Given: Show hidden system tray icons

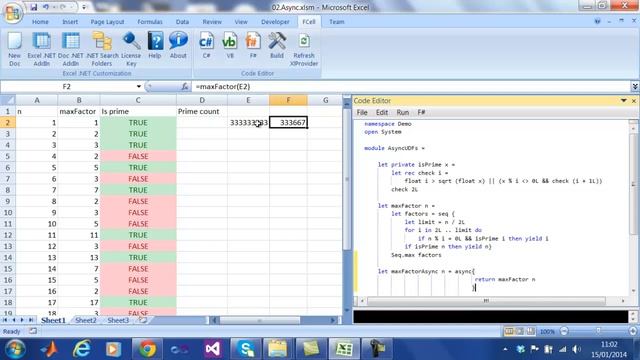Looking at the screenshot, I should pos(505,349).
